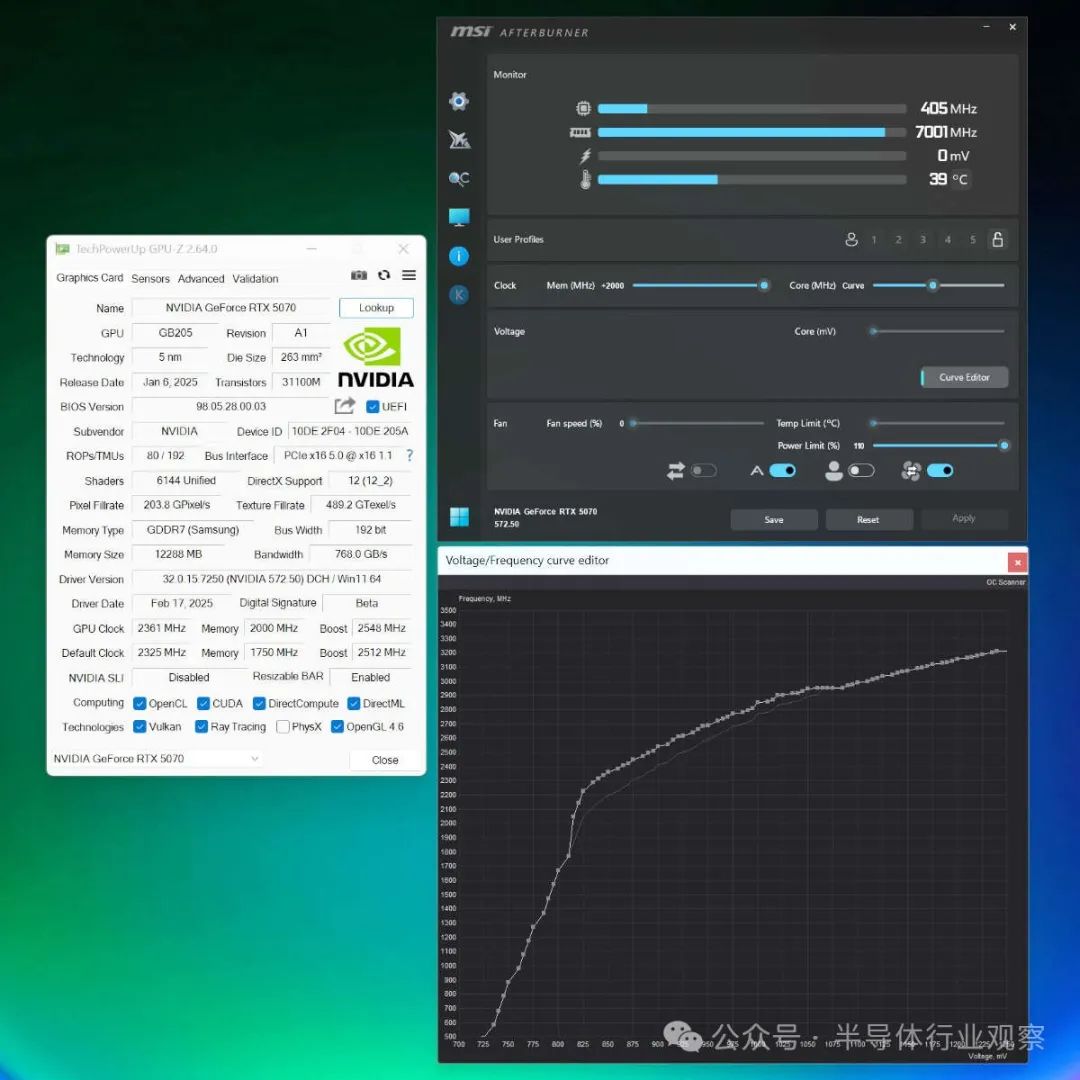The image size is (1080, 1080).
Task: Toggle the Vulkan checkbox
Action: pos(139,727)
